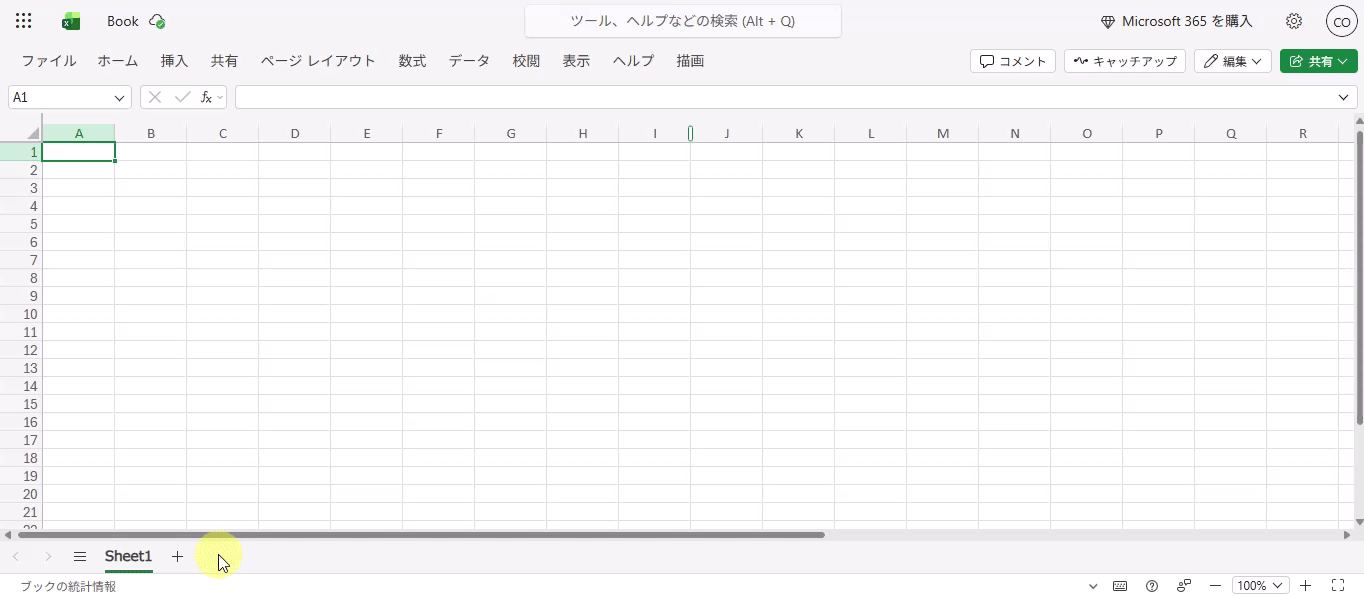This screenshot has height=596, width=1364.
Task: Click the insert function fx icon
Action: pyautogui.click(x=206, y=97)
